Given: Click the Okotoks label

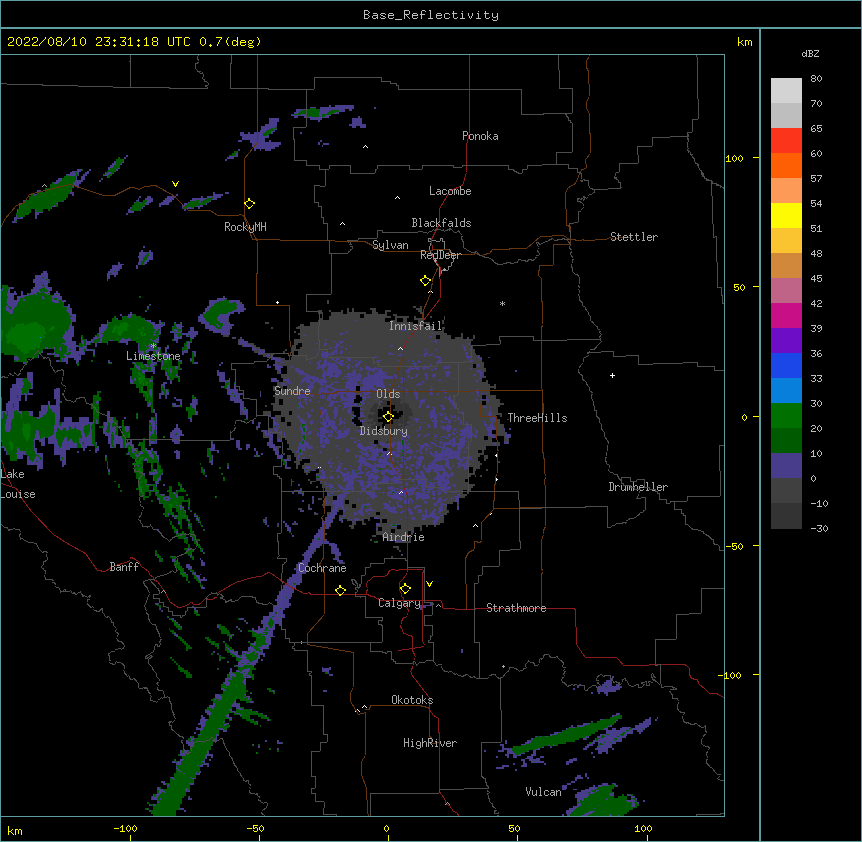Looking at the screenshot, I should pyautogui.click(x=412, y=700).
